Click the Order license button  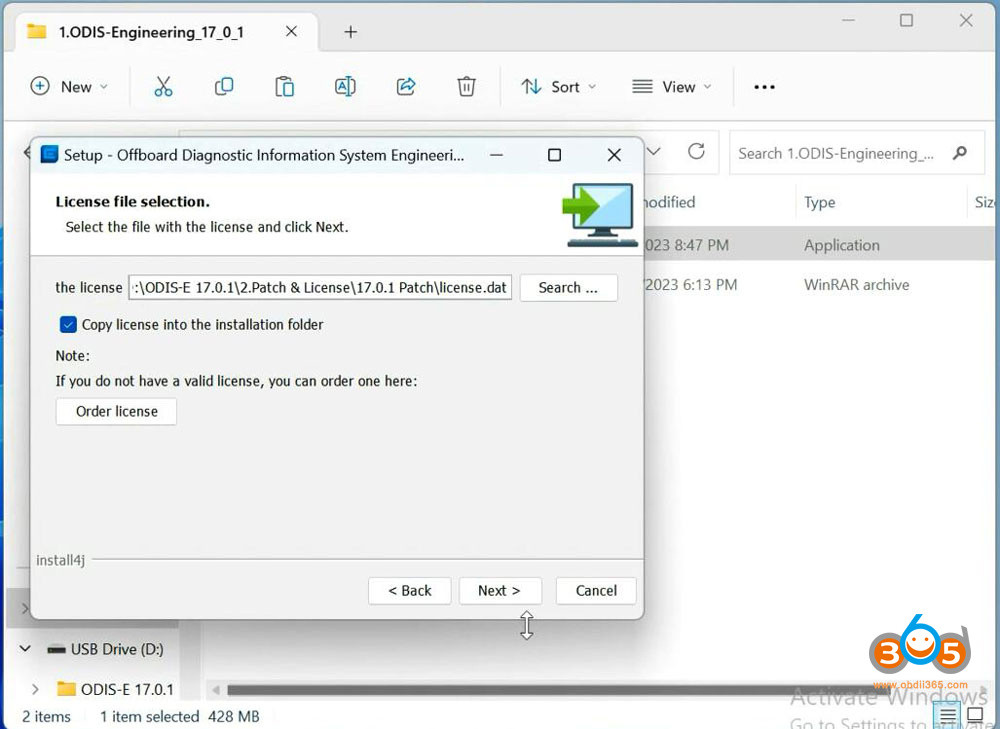point(115,411)
